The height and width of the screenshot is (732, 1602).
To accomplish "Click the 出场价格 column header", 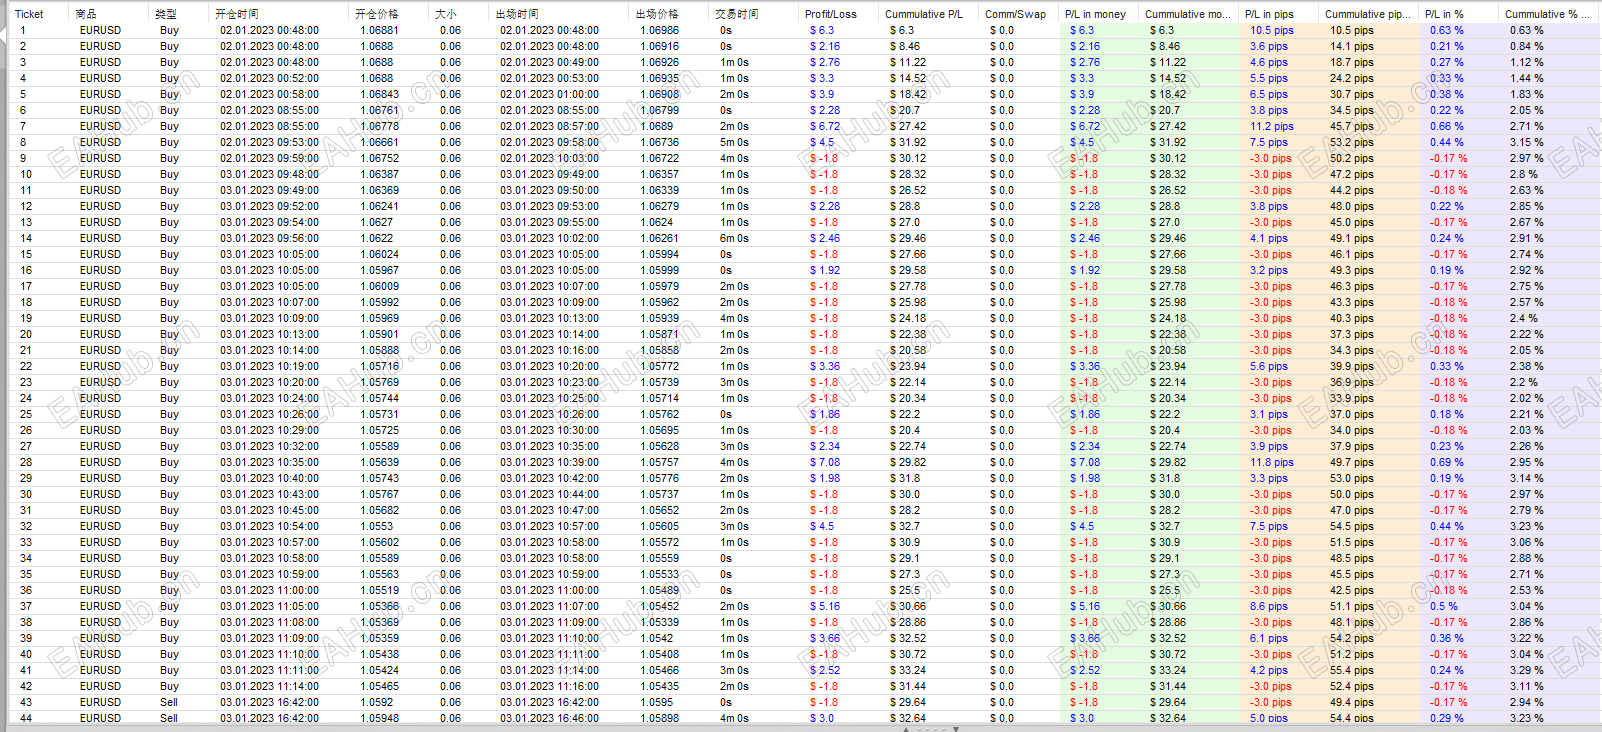I will point(657,14).
